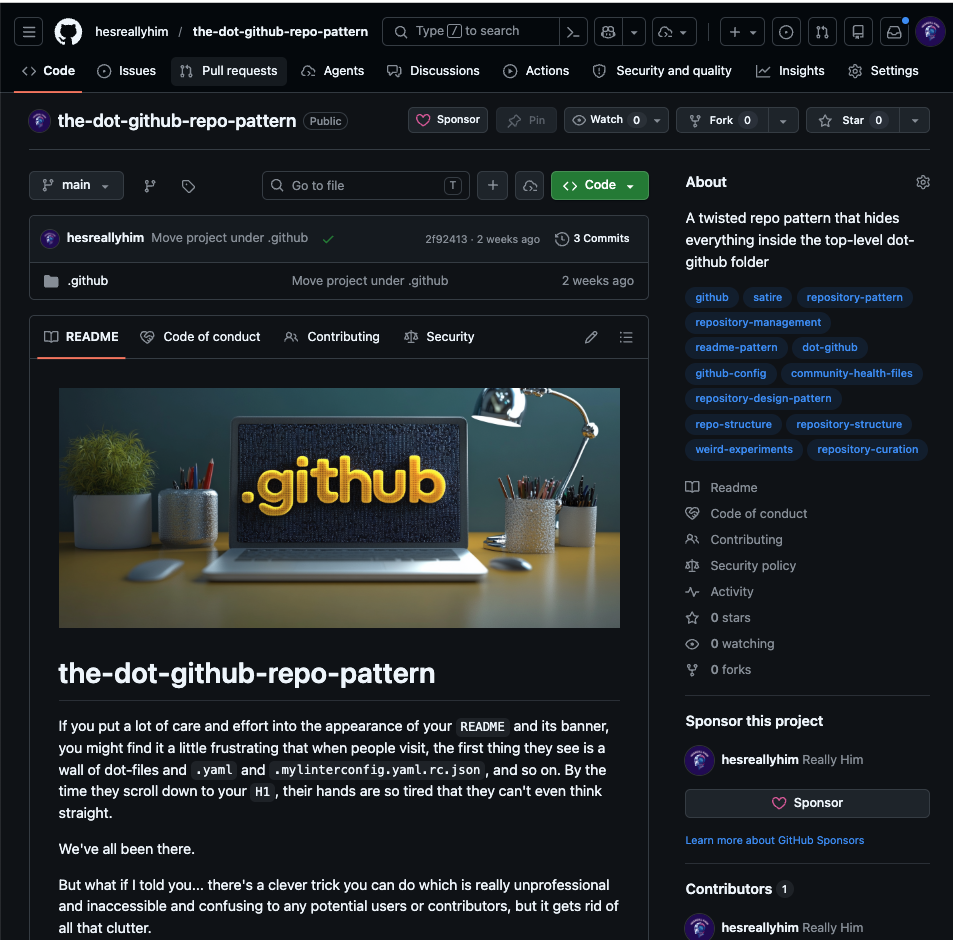Open Learn more about GitHub Sponsors link

tap(774, 840)
